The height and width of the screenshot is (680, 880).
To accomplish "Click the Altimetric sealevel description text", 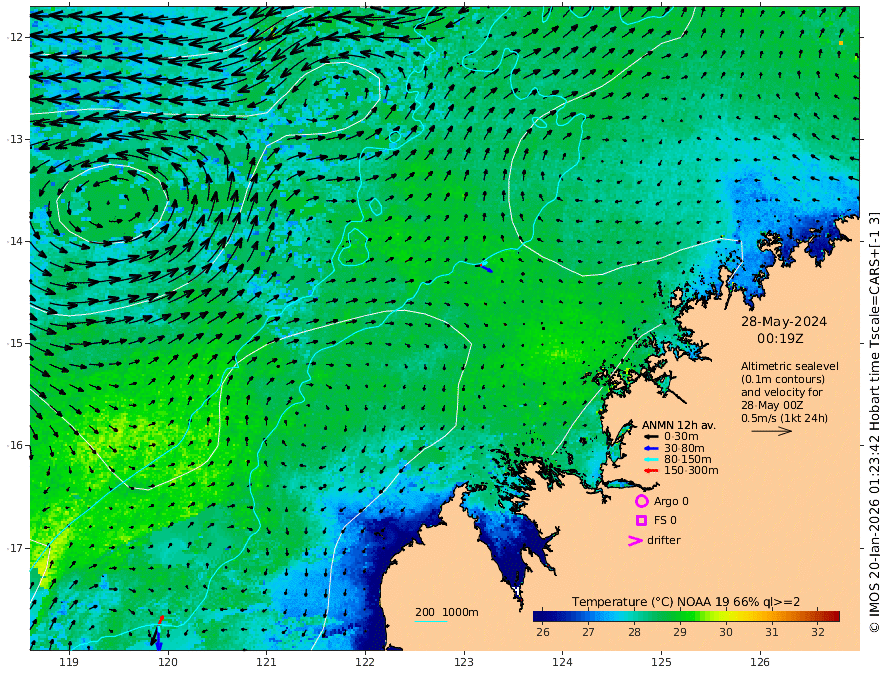I will pyautogui.click(x=790, y=392).
